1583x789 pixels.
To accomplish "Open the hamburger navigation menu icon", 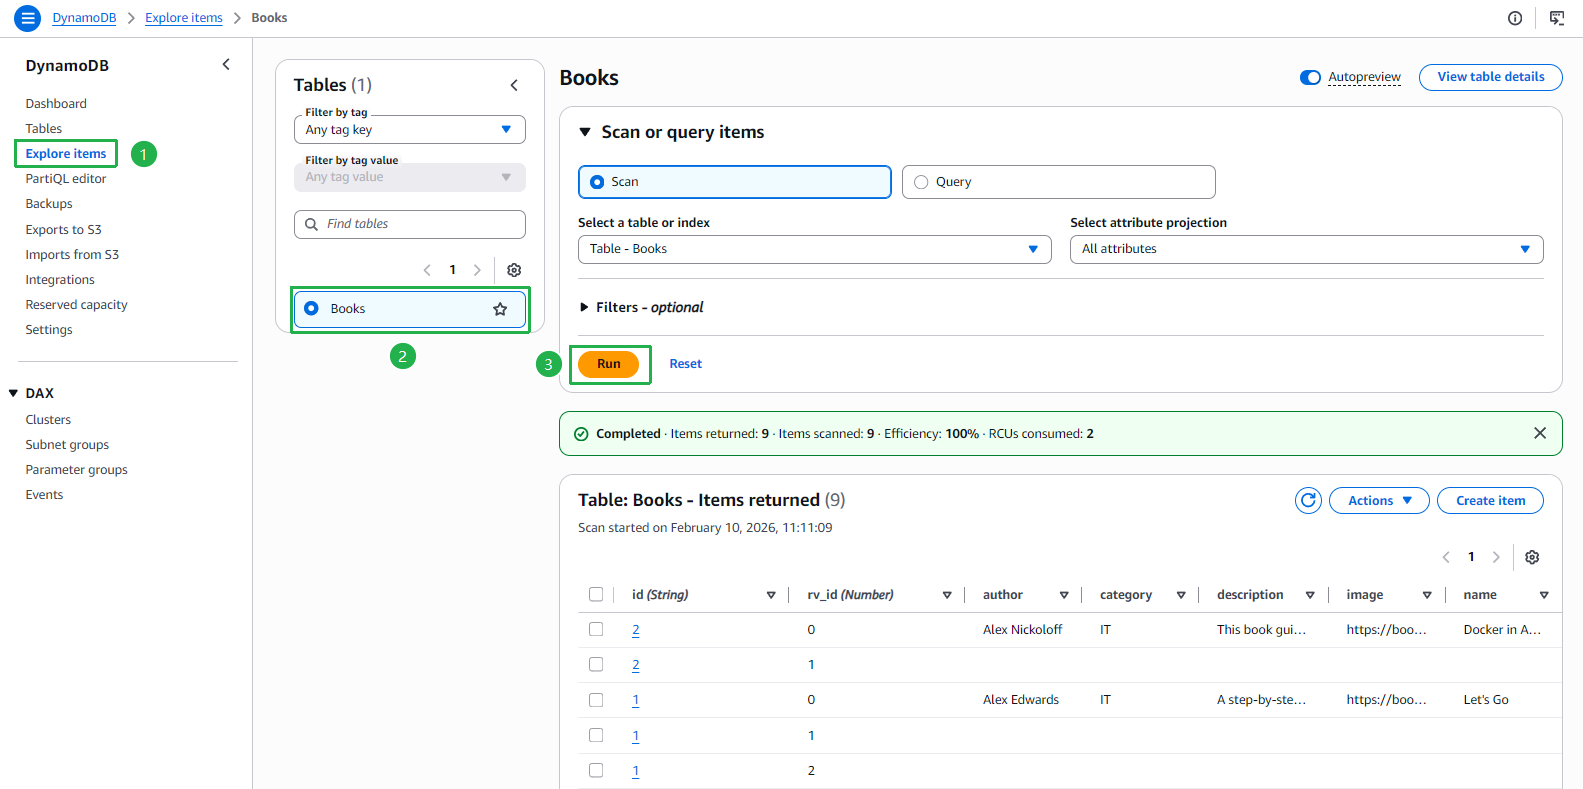I will [x=28, y=18].
